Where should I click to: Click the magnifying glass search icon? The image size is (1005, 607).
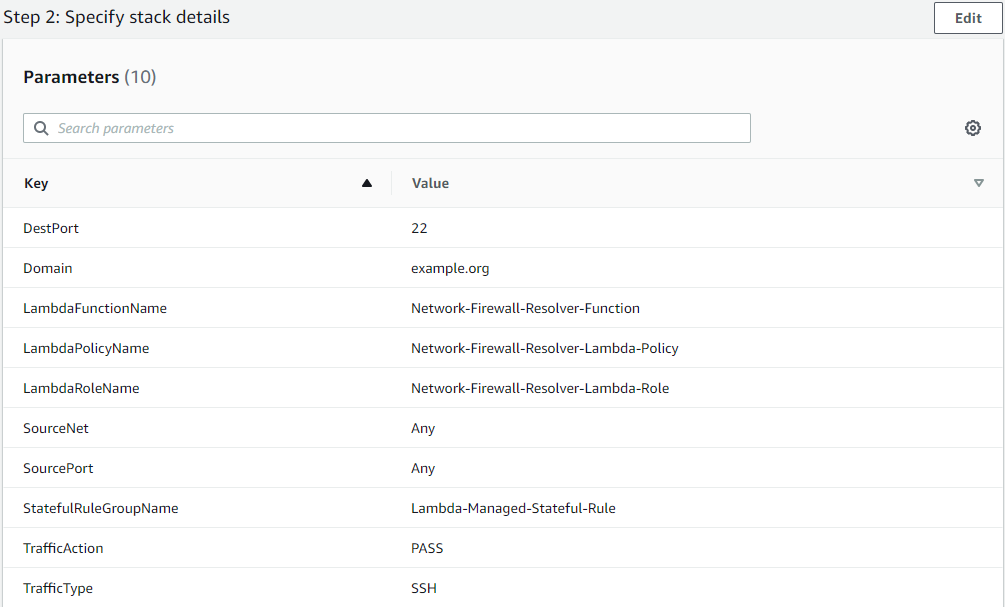pos(40,128)
